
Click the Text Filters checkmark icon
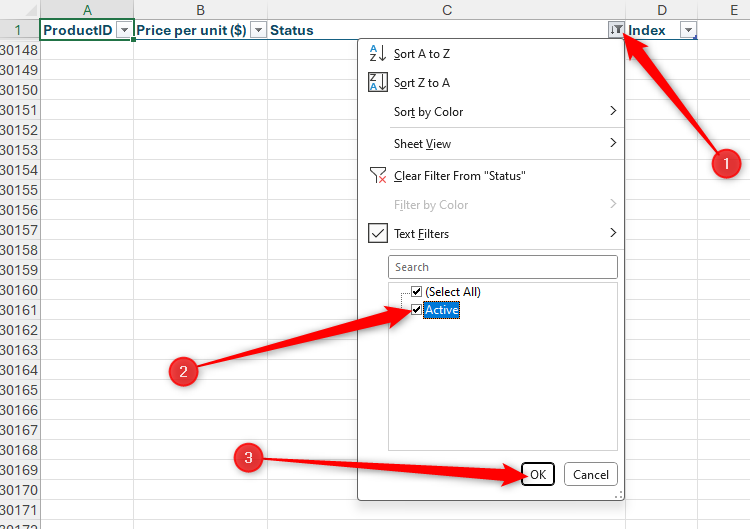[x=378, y=233]
